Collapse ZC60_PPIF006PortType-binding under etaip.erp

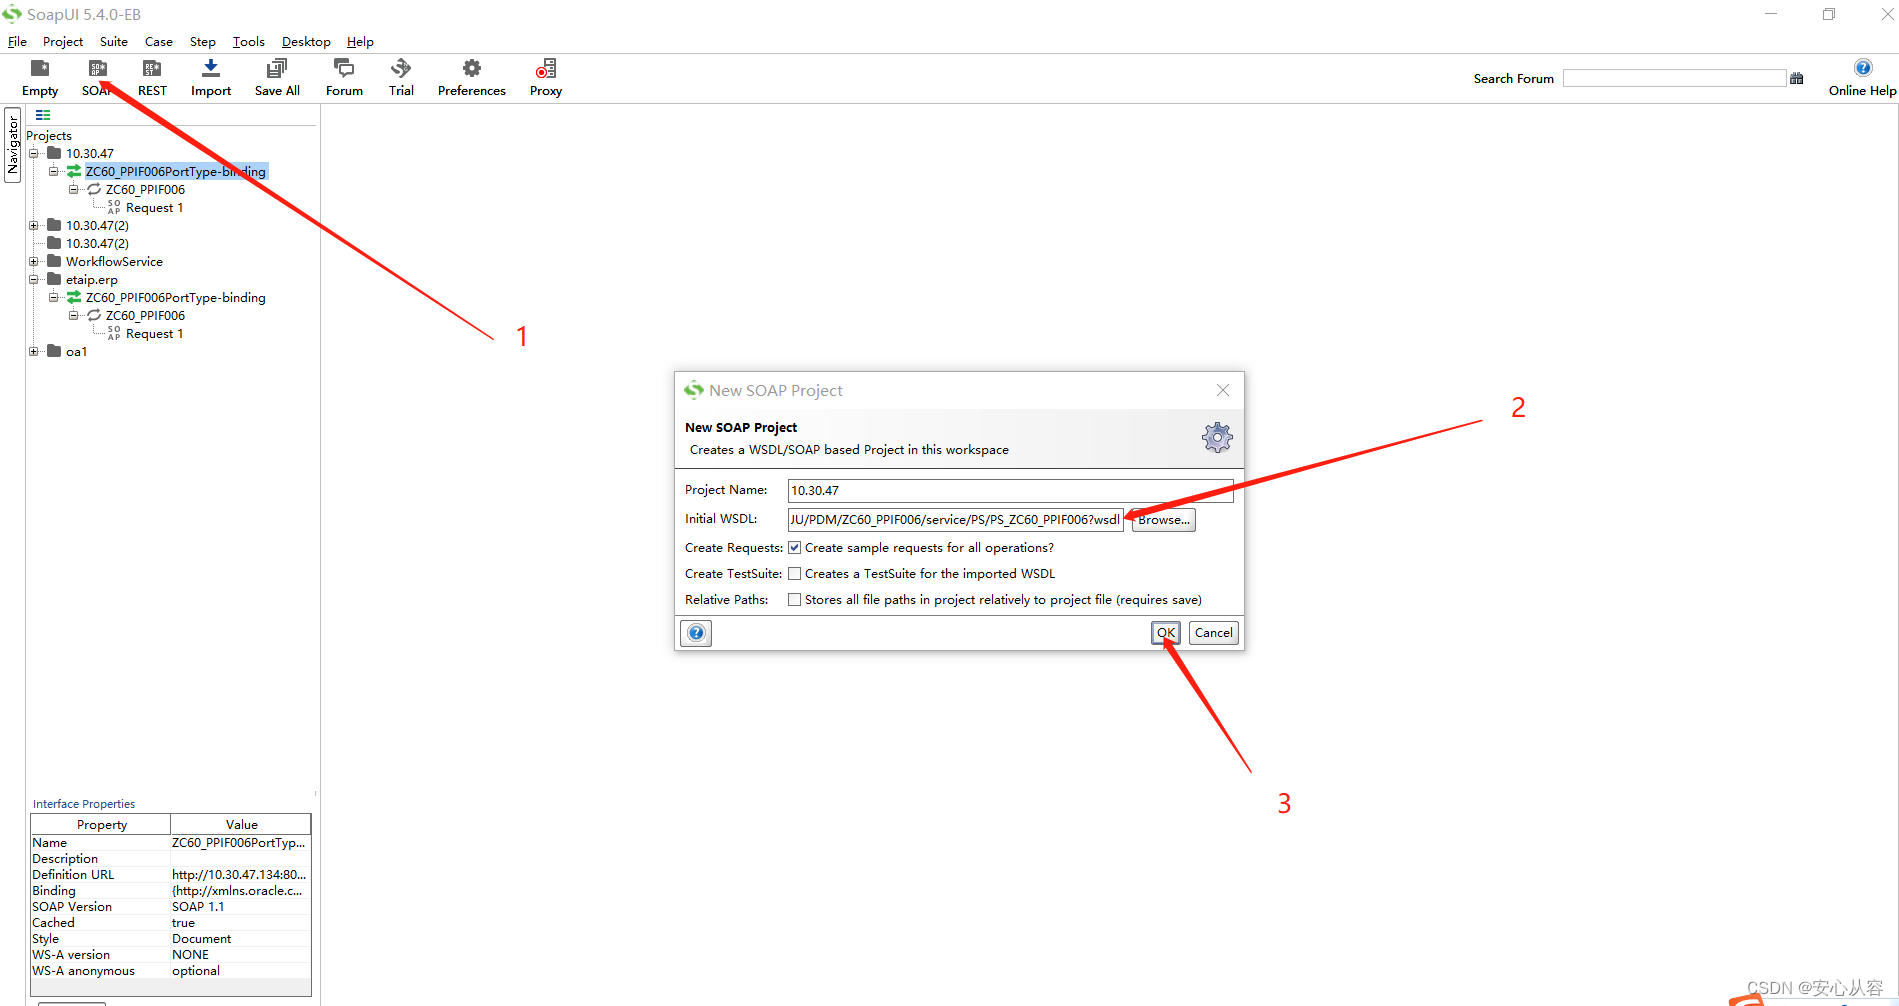pyautogui.click(x=54, y=298)
